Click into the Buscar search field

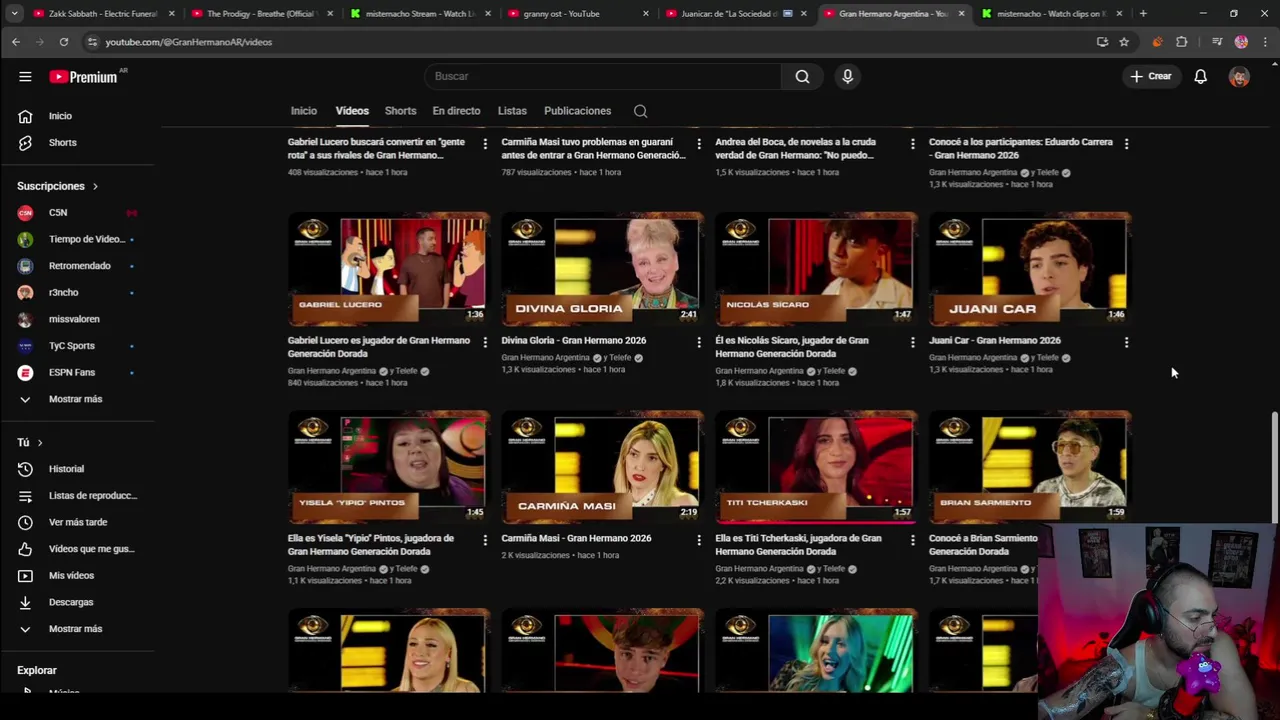click(603, 76)
